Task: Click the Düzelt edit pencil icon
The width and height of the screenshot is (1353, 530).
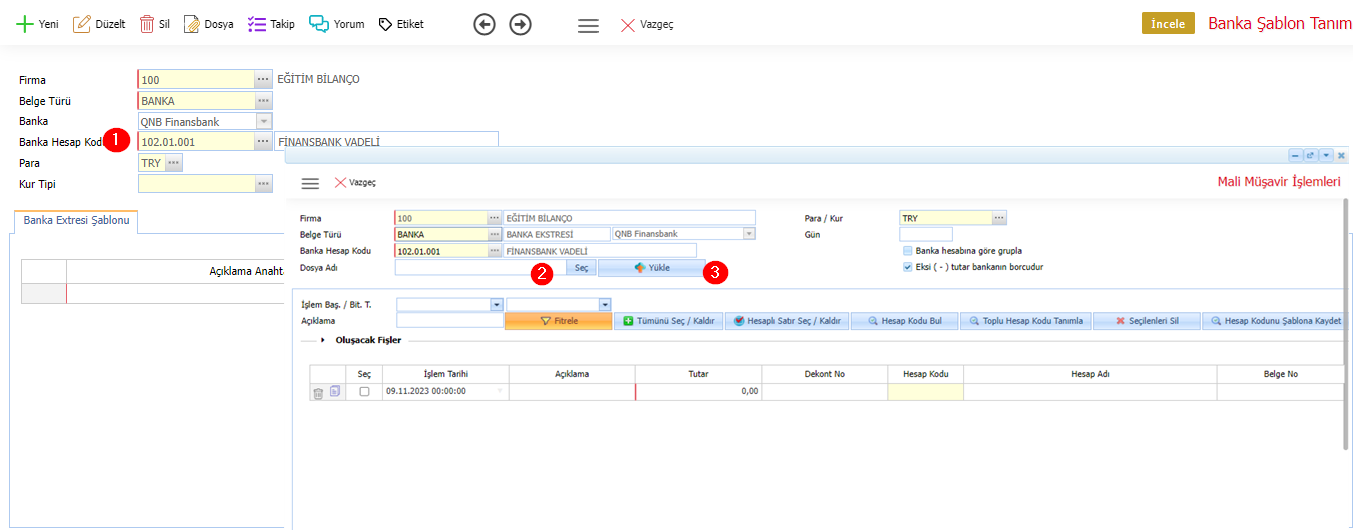Action: click(x=82, y=24)
